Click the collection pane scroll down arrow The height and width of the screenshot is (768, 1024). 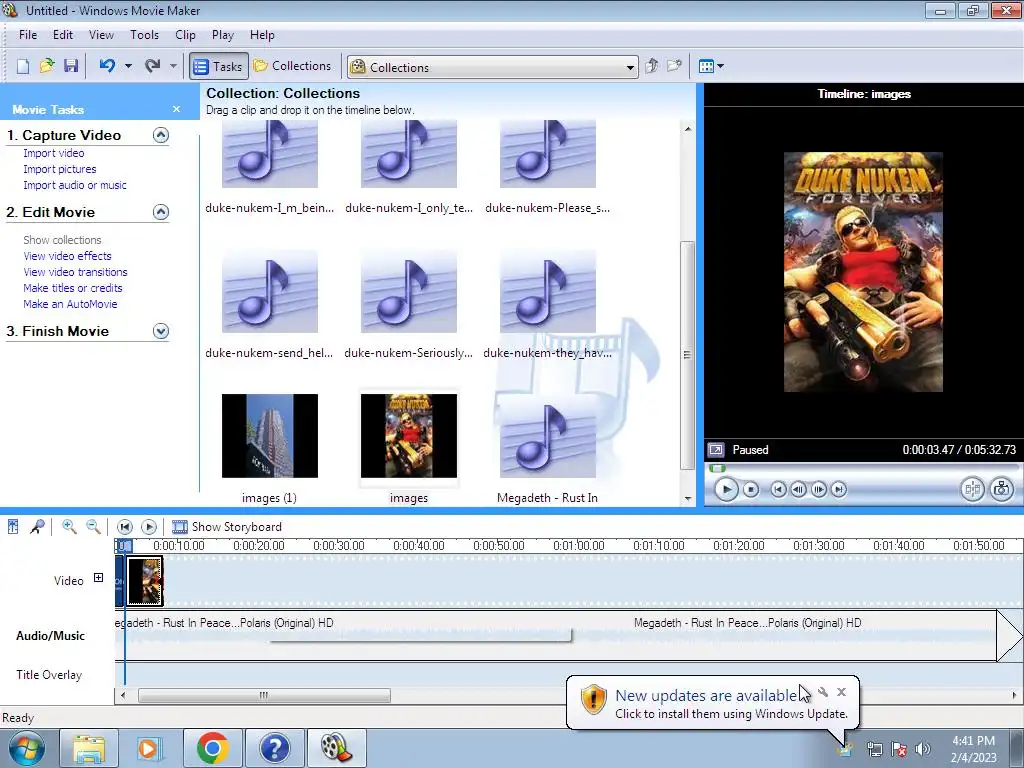tap(688, 498)
